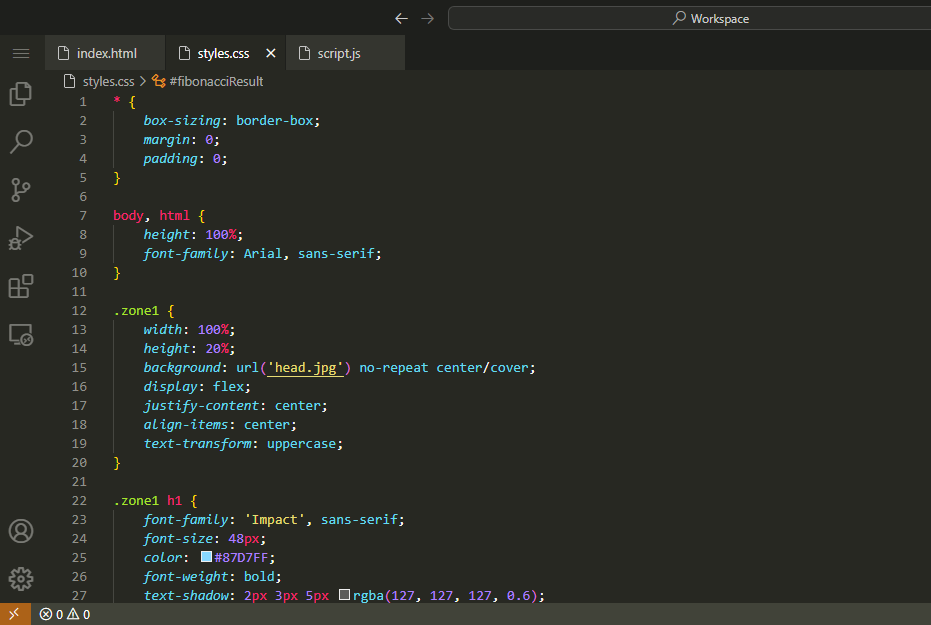
Task: Open errors and warnings status indicator
Action: click(x=65, y=614)
